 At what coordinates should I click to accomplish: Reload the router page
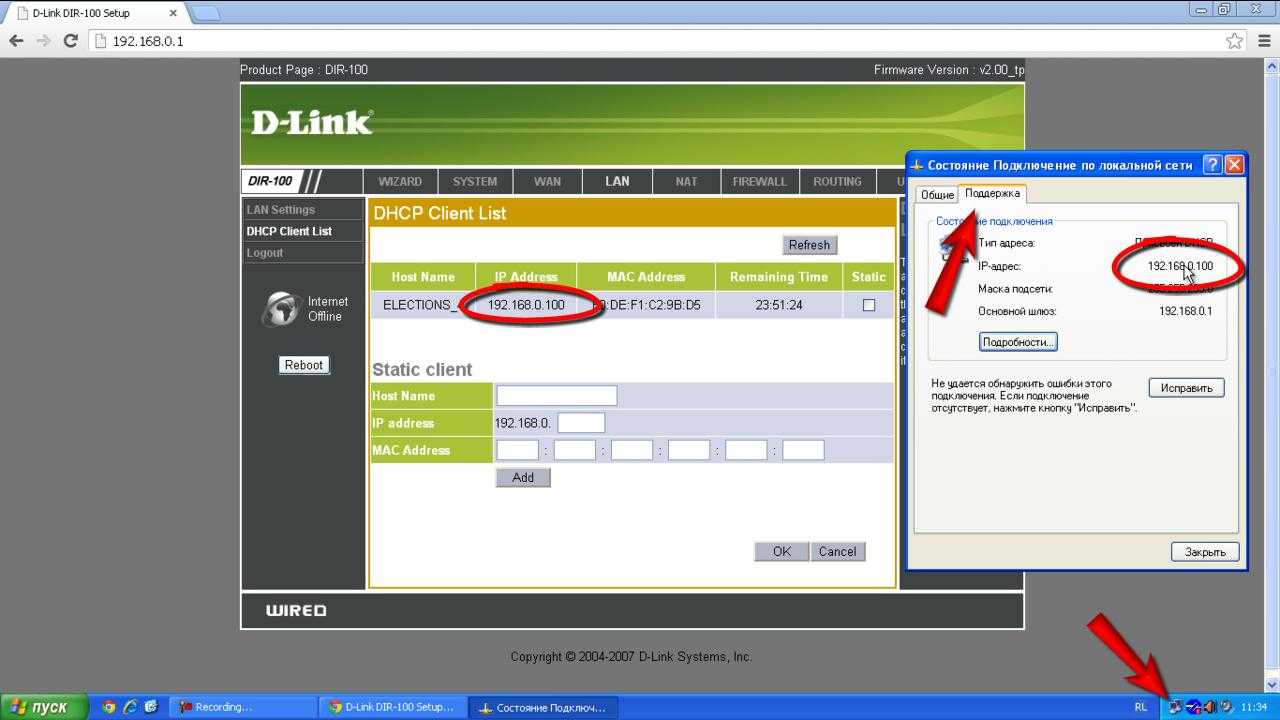tap(70, 41)
